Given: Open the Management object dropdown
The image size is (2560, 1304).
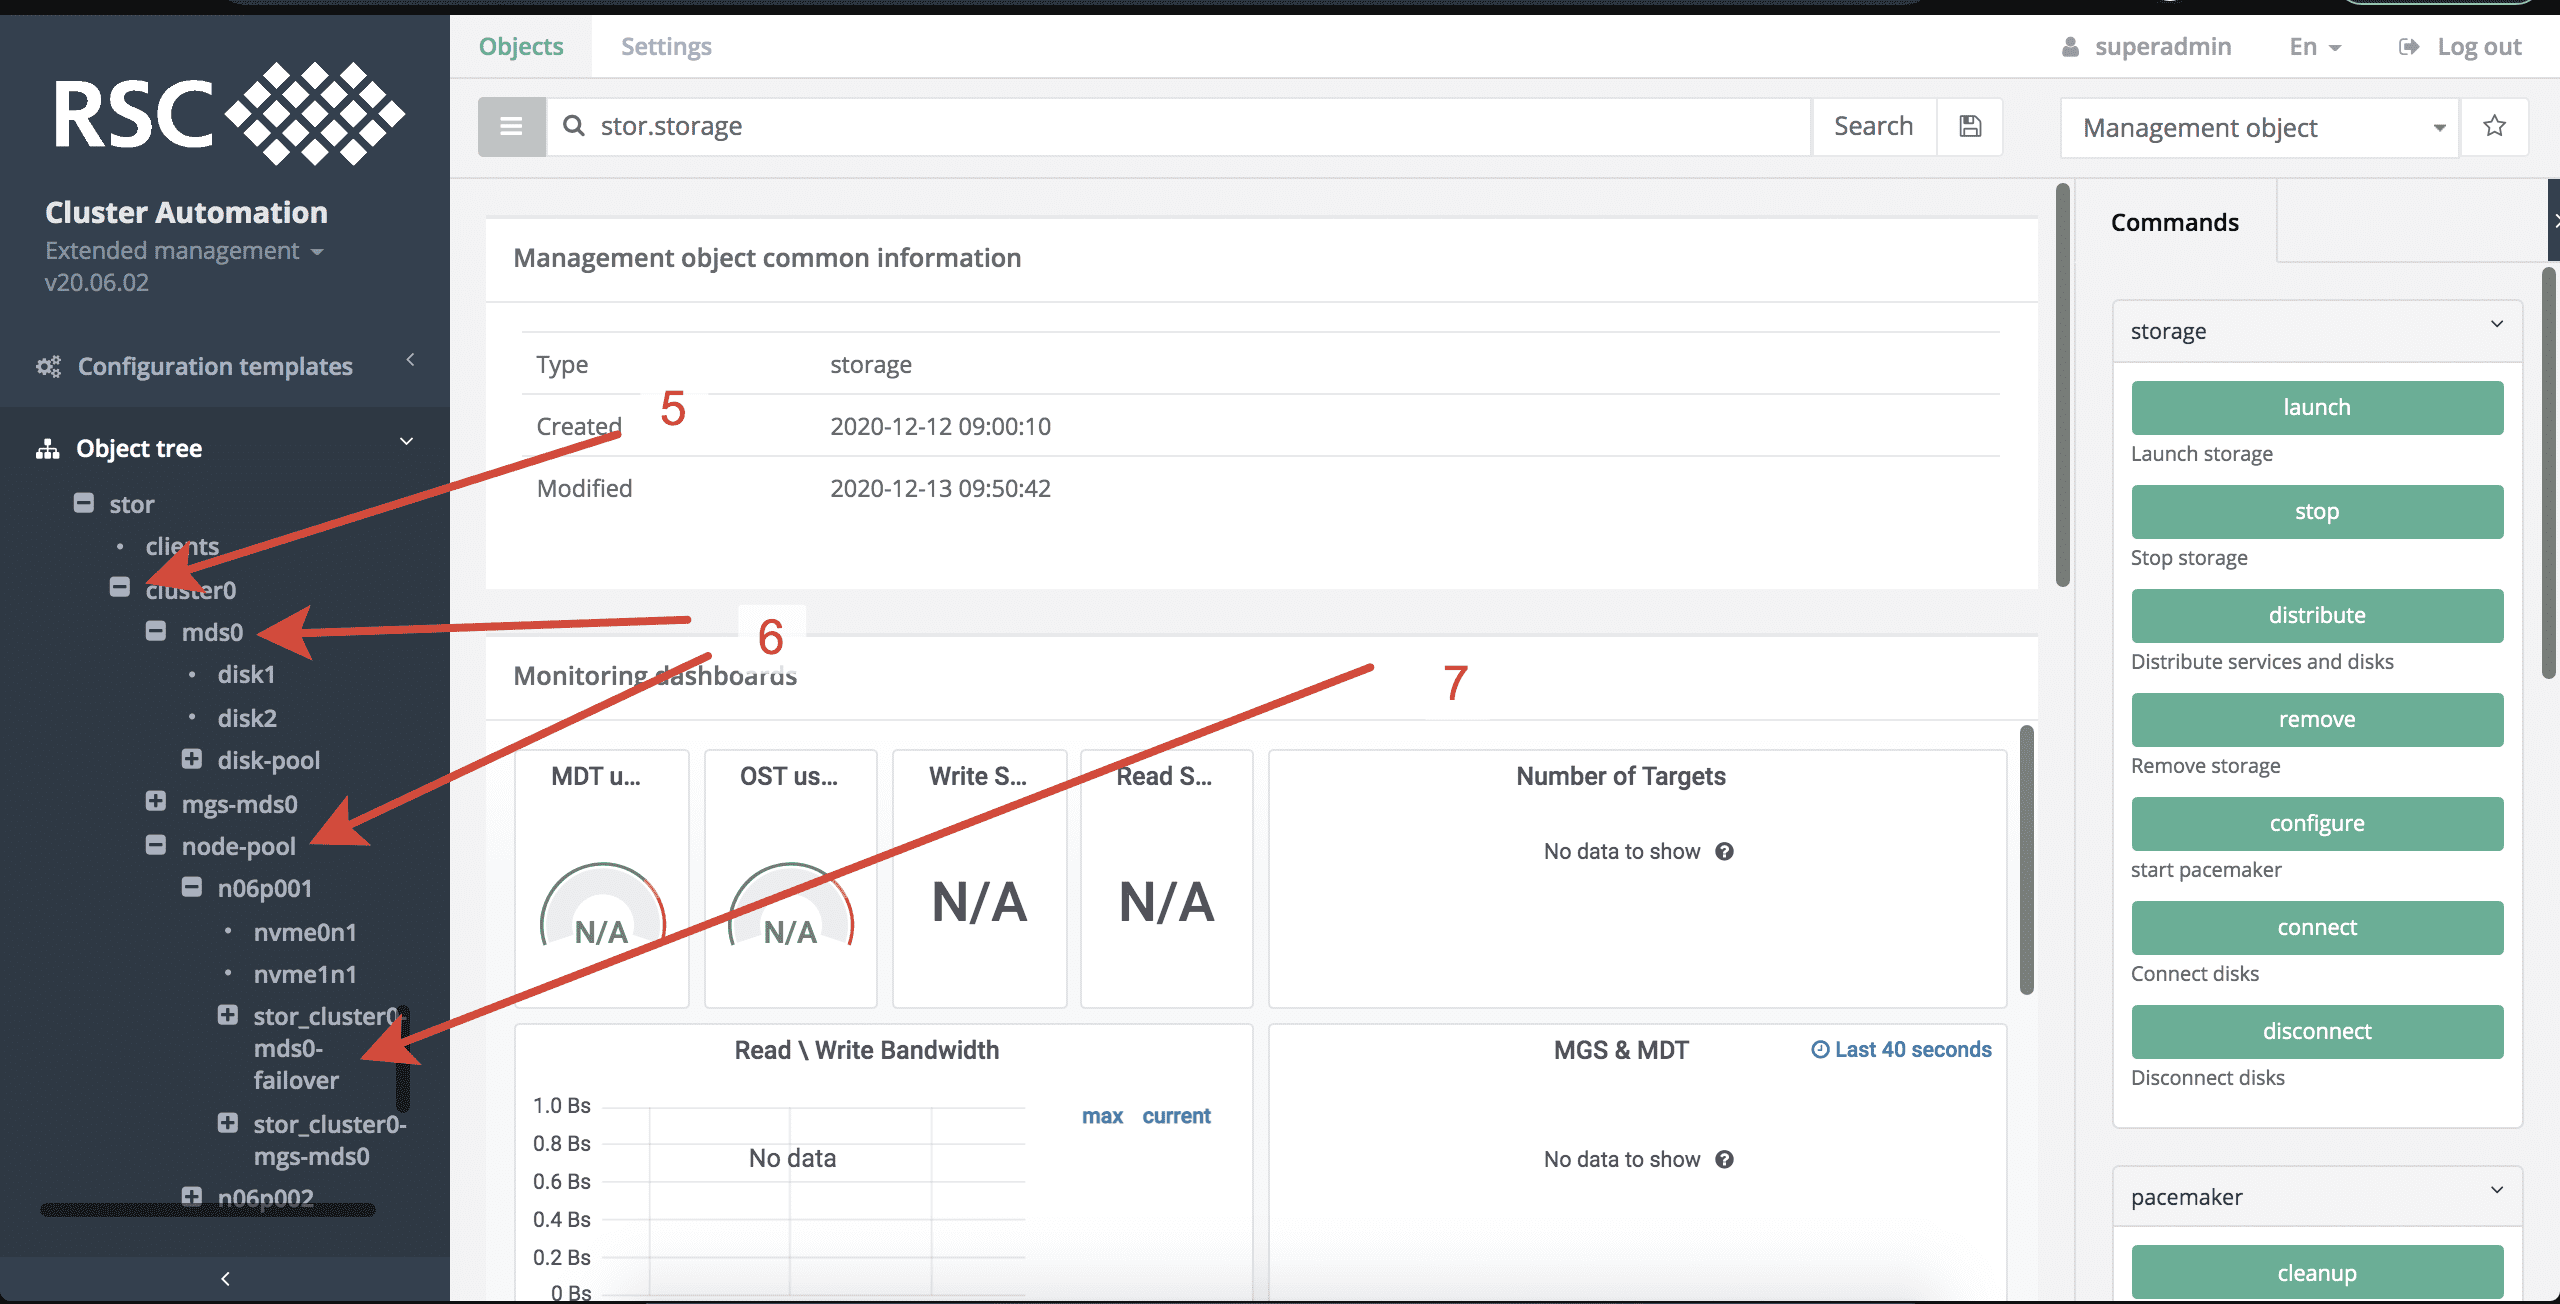Looking at the screenshot, I should [2259, 128].
